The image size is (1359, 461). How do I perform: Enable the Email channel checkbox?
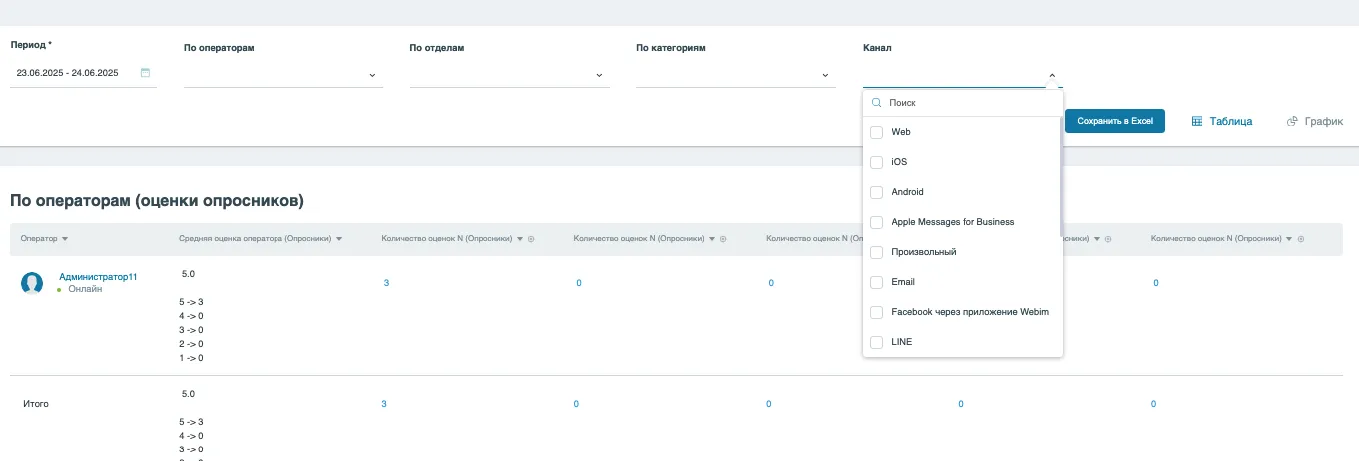pos(877,282)
